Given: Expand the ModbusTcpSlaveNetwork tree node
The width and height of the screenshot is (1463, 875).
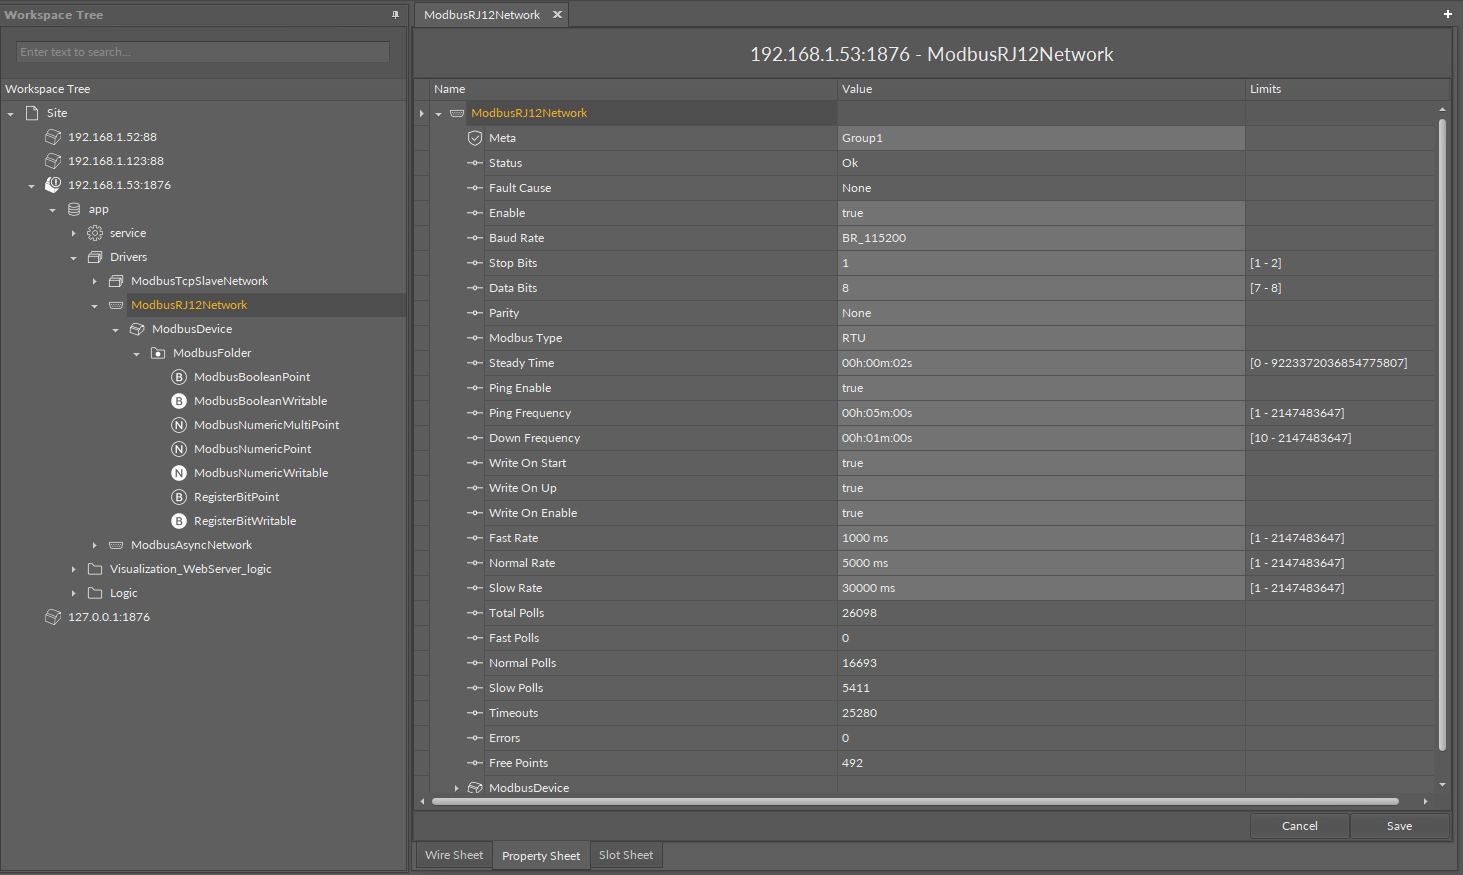Looking at the screenshot, I should (95, 281).
